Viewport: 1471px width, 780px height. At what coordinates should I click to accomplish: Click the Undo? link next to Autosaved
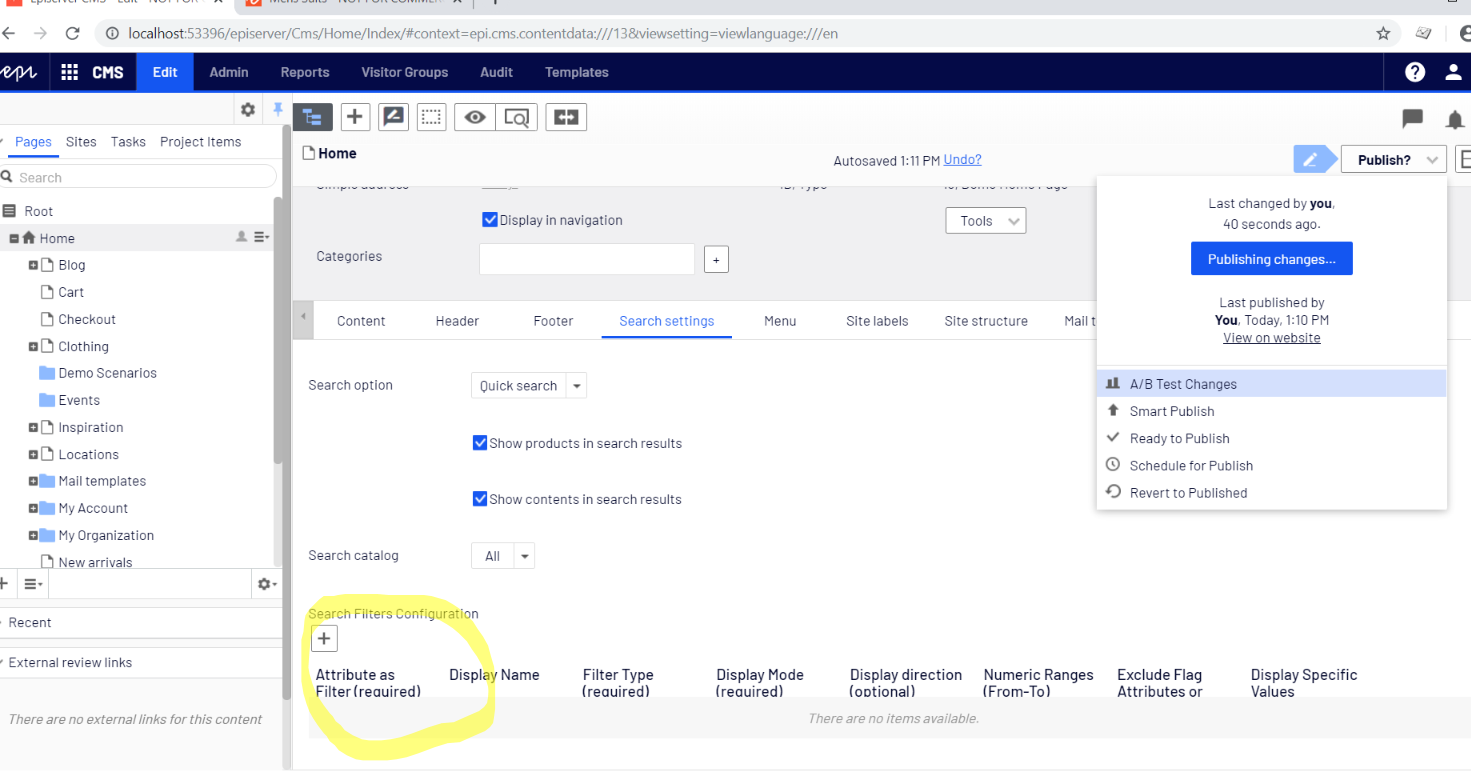point(962,159)
